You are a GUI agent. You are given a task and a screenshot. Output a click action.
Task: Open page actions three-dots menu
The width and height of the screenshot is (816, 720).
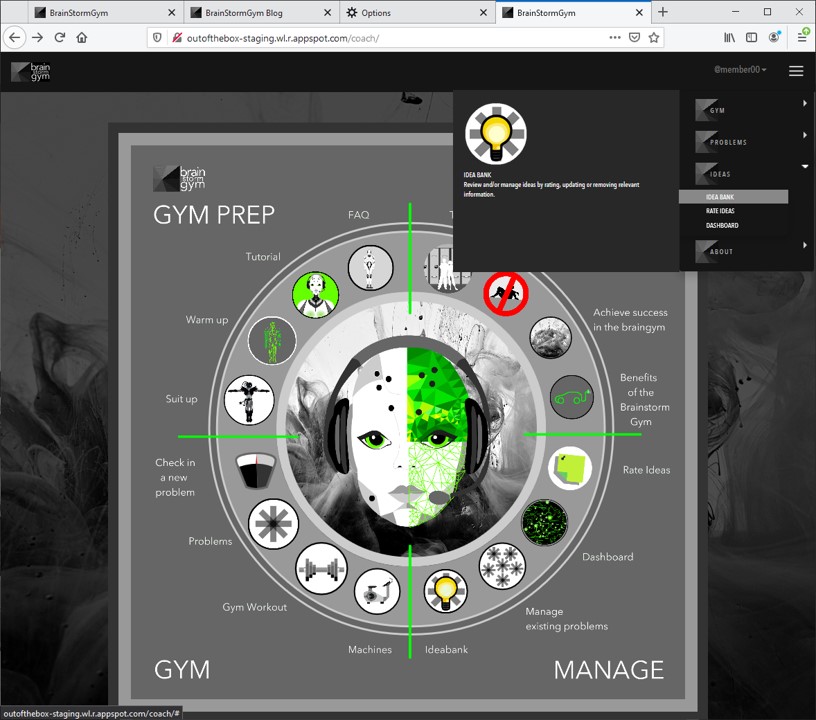point(615,37)
